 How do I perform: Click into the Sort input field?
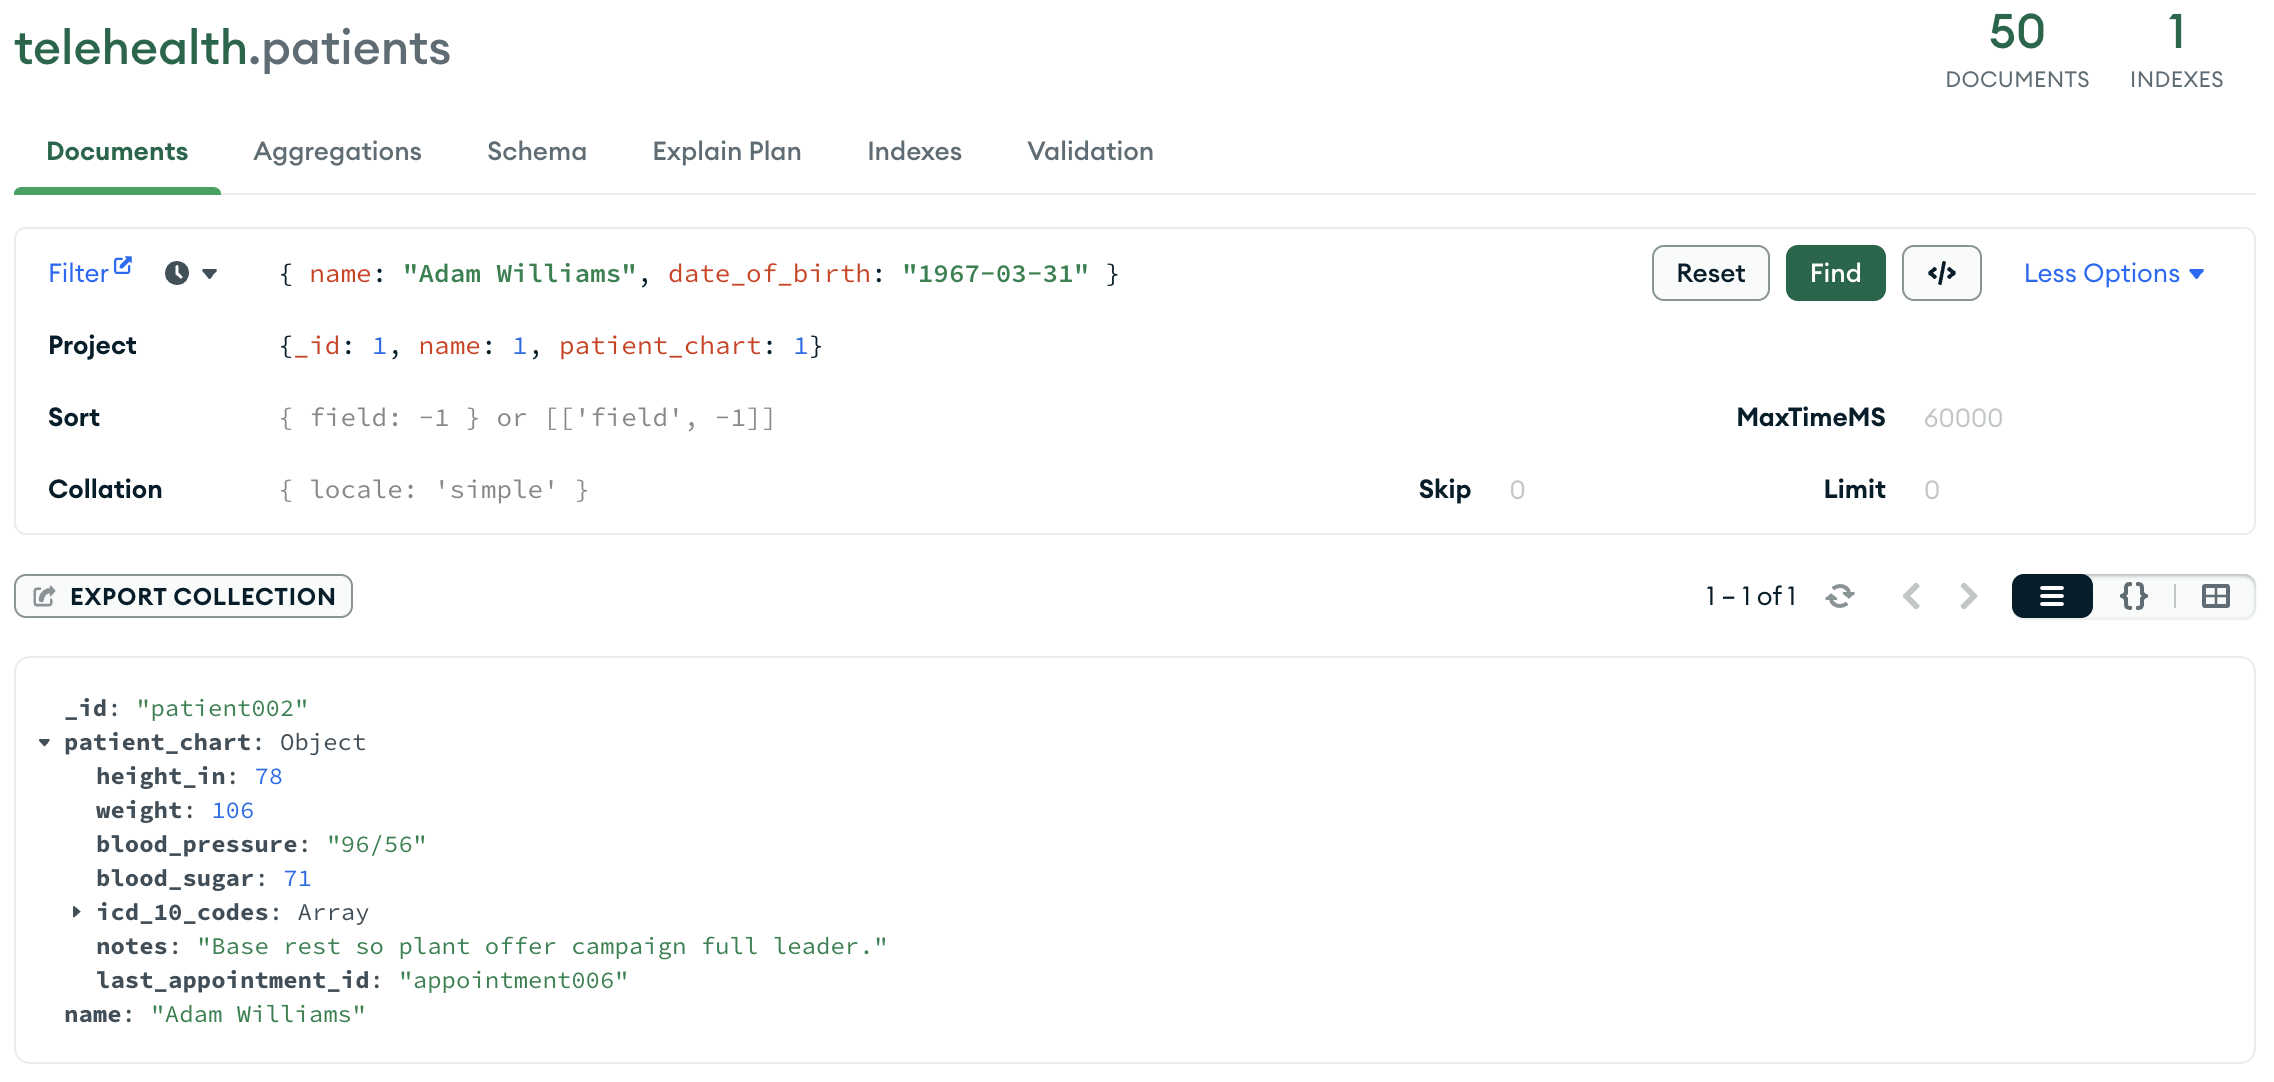pos(600,417)
